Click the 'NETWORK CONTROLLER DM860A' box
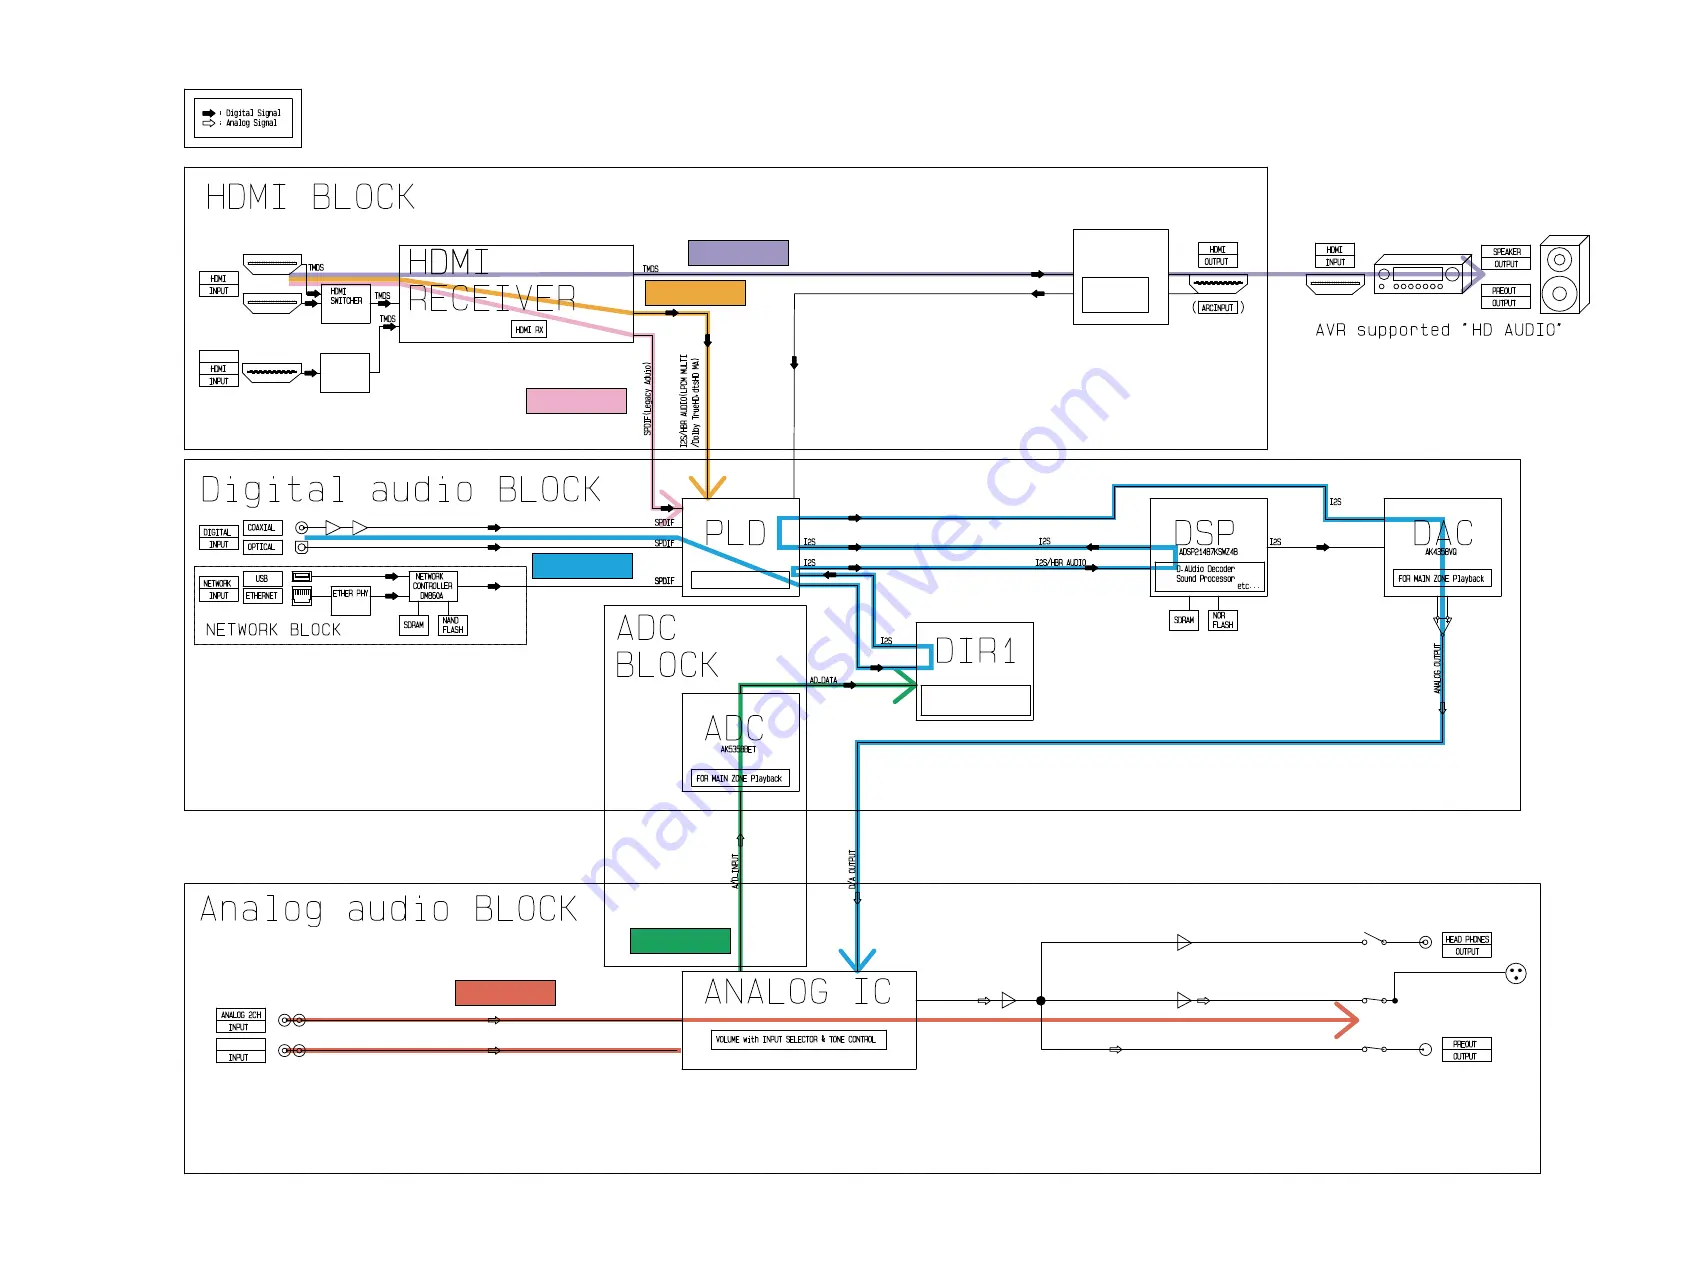 pyautogui.click(x=433, y=586)
